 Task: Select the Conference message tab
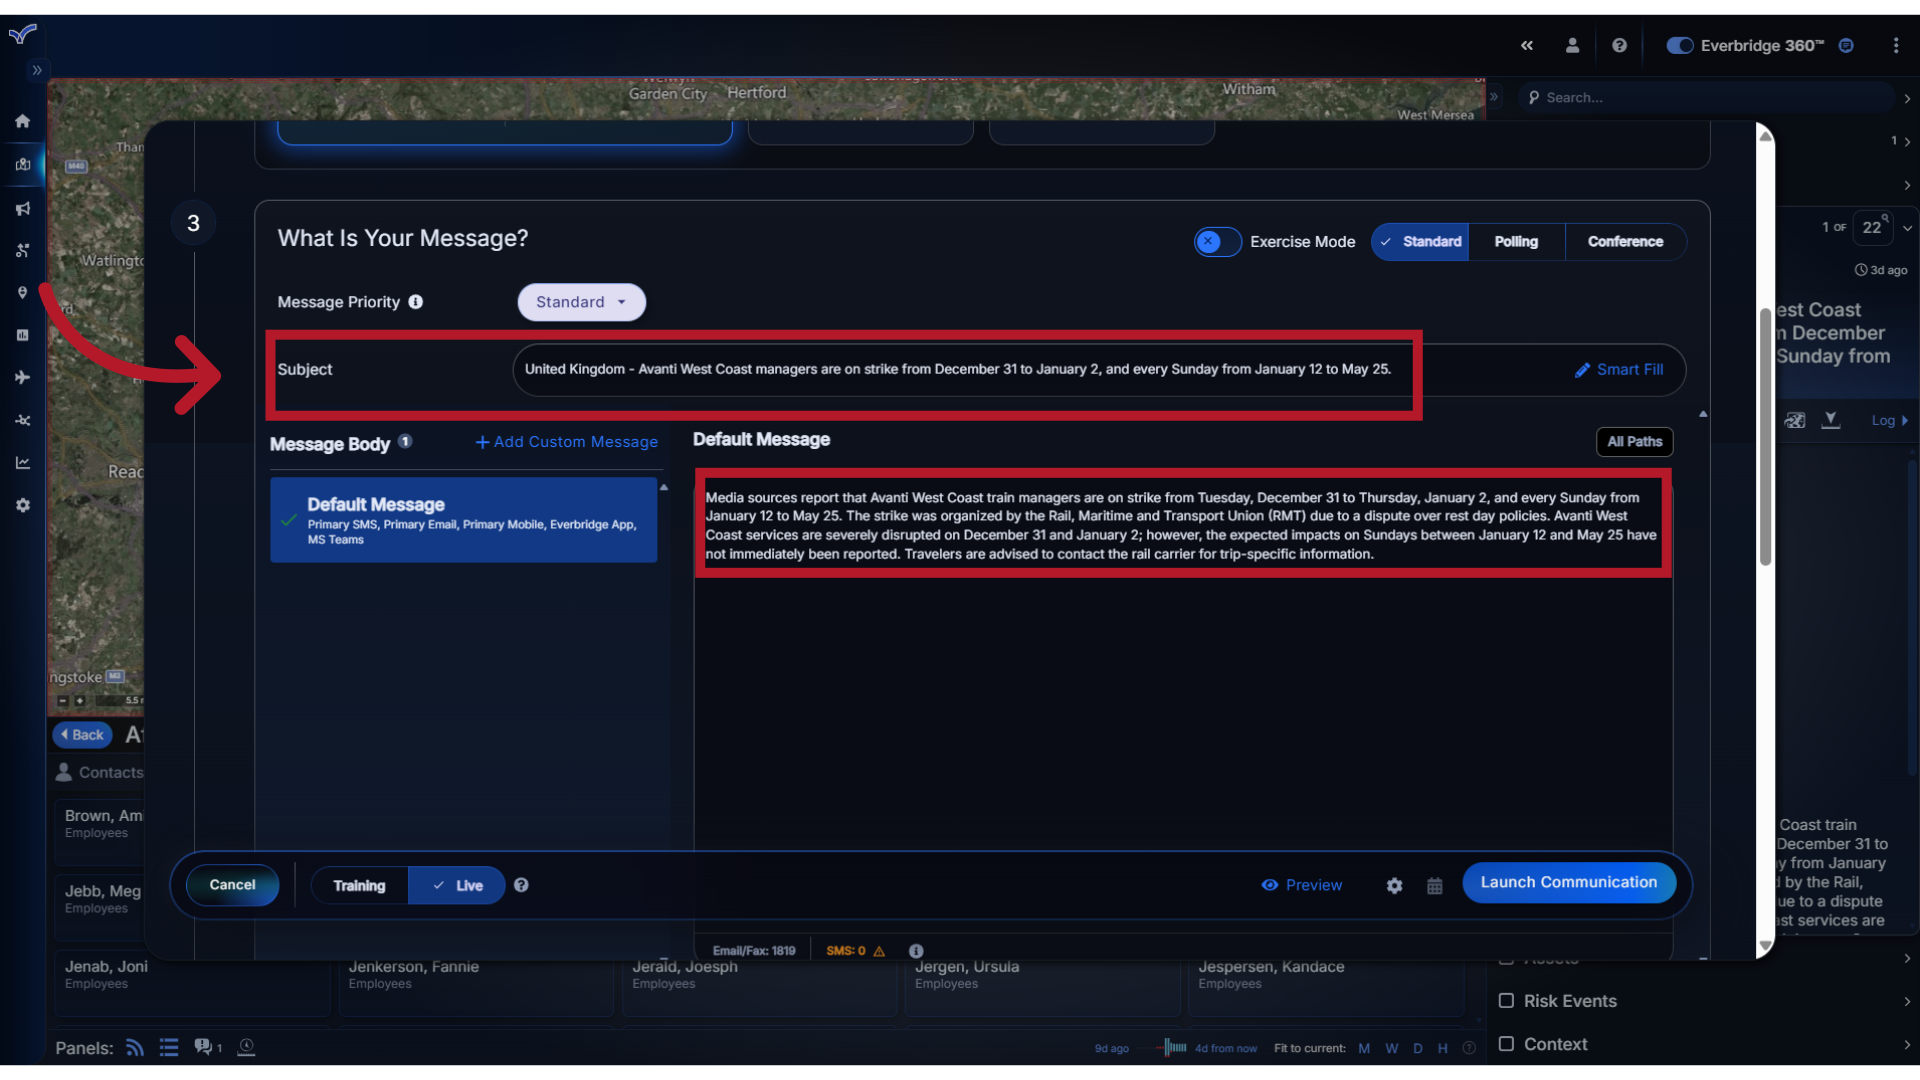pos(1625,240)
